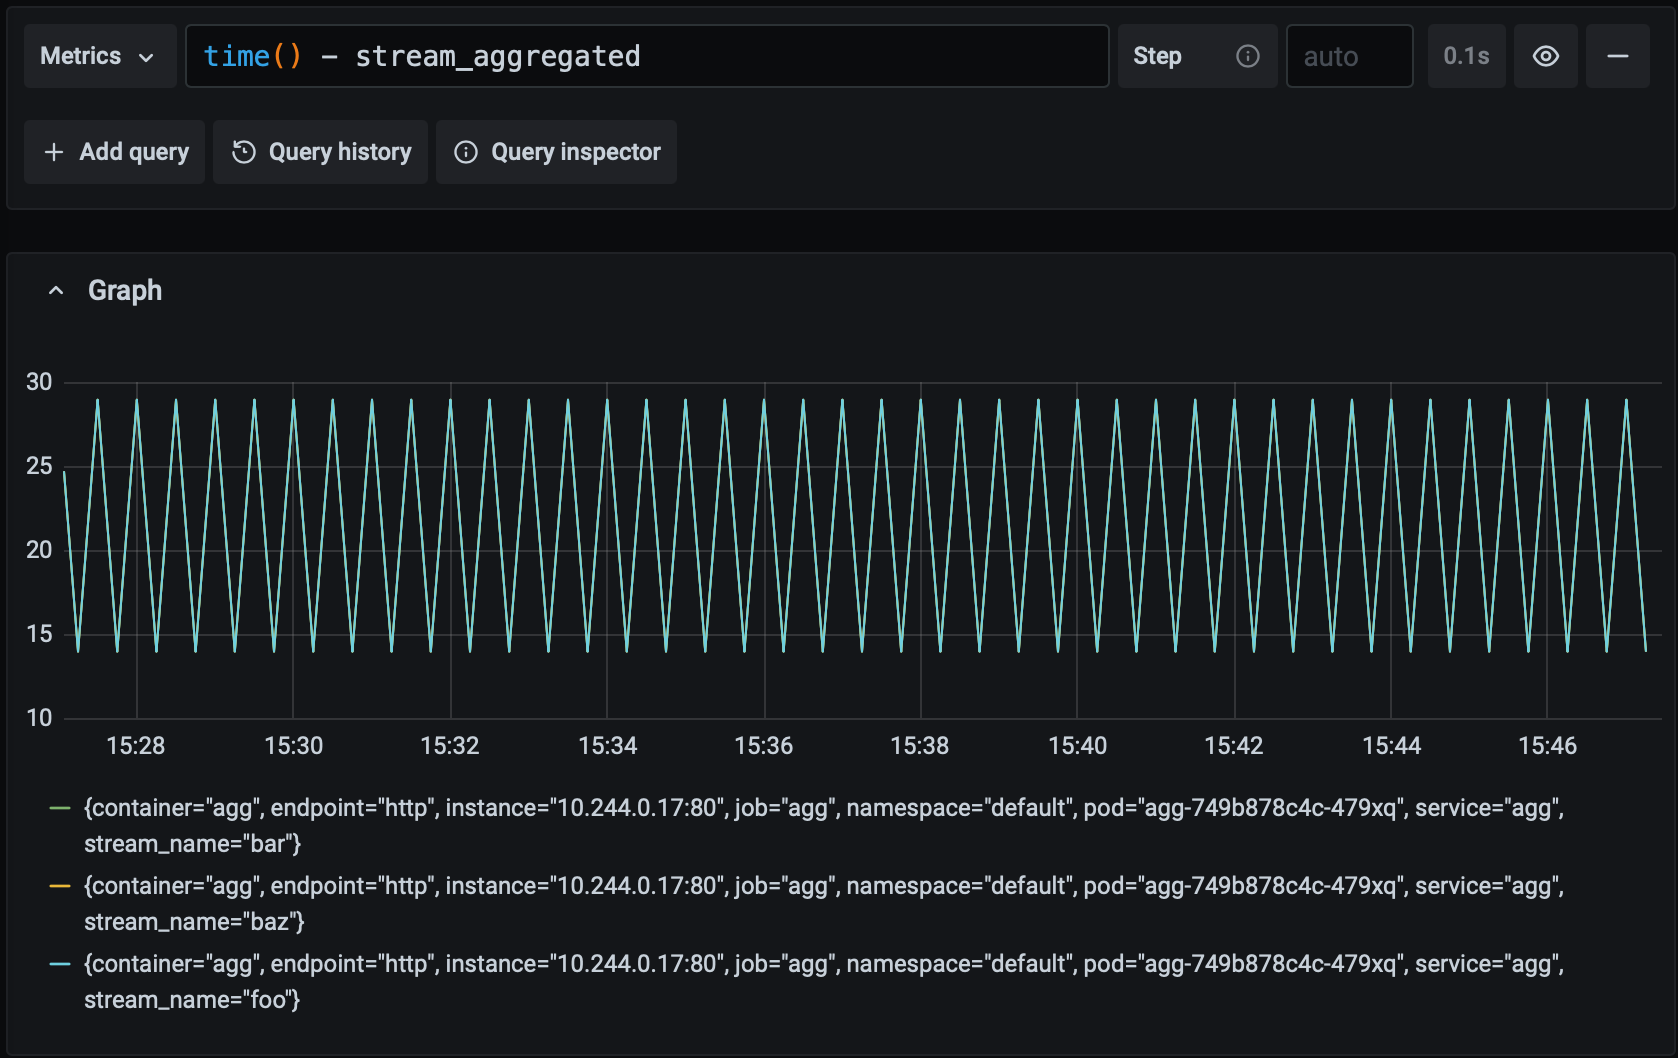Click the Step auto input field
This screenshot has height=1058, width=1678.
tap(1348, 56)
